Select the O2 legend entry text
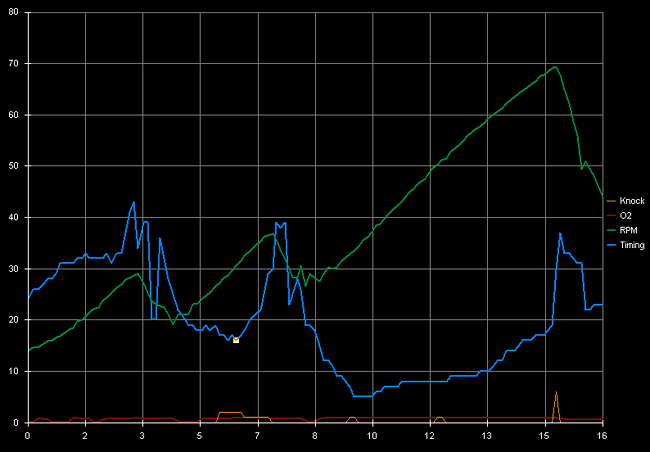Image resolution: width=650 pixels, height=452 pixels. (625, 215)
